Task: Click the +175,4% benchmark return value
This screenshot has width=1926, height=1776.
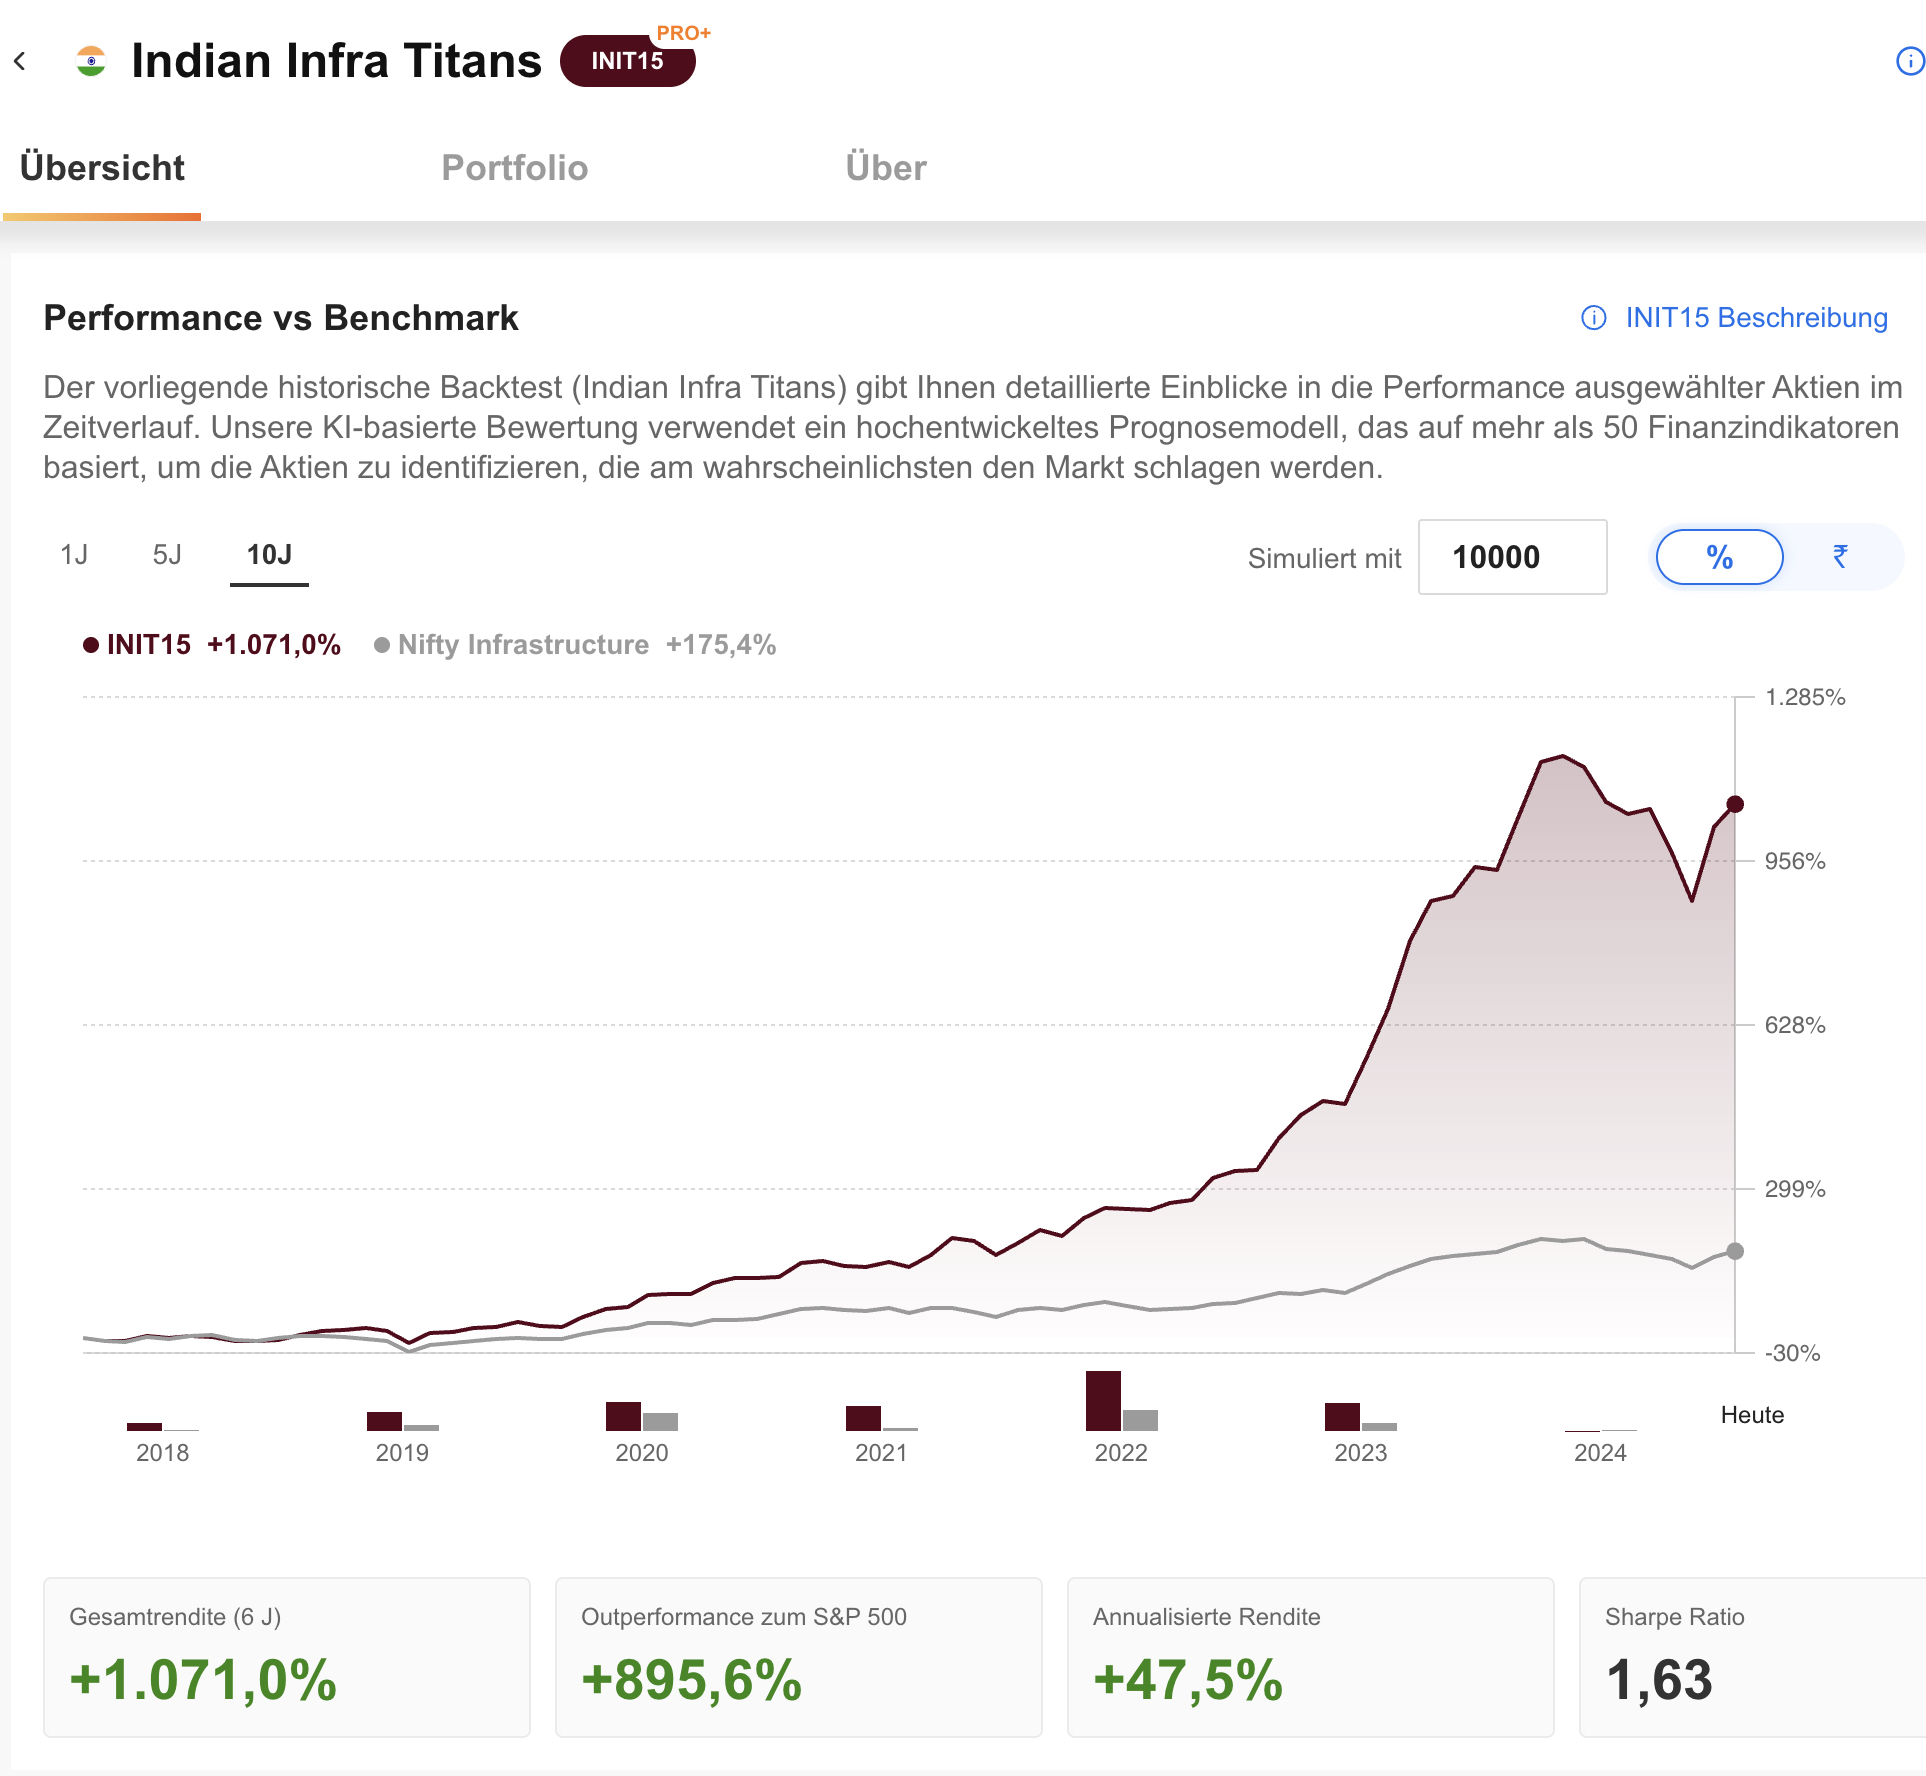Action: pyautogui.click(x=721, y=645)
